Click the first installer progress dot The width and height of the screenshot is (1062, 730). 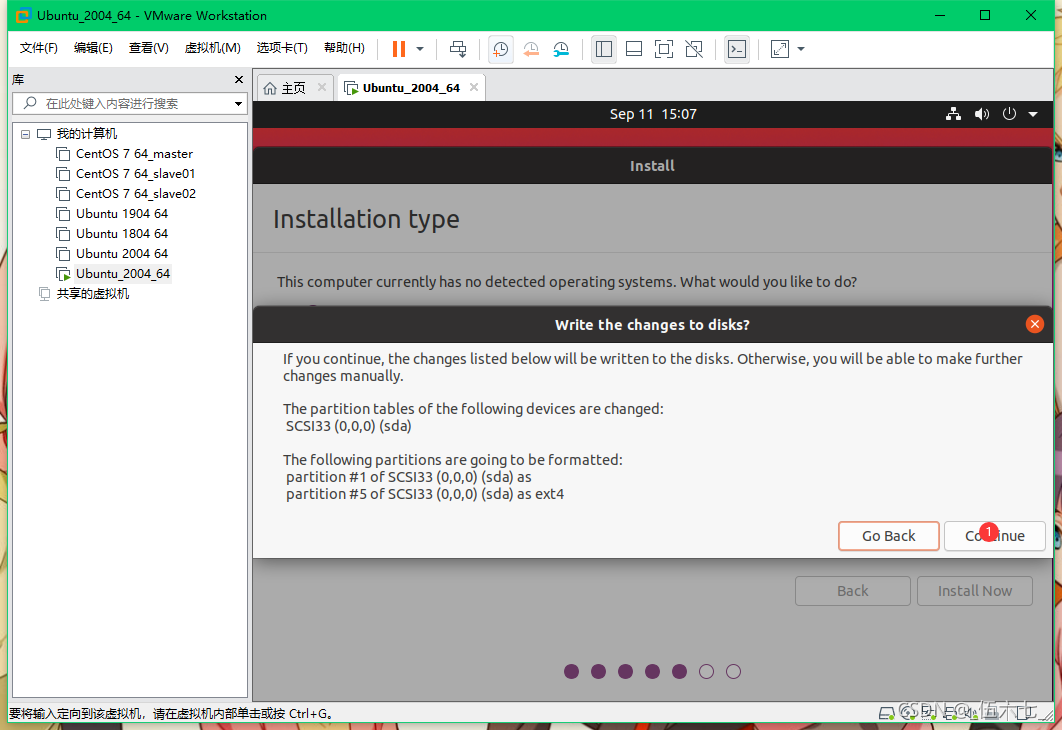572,671
